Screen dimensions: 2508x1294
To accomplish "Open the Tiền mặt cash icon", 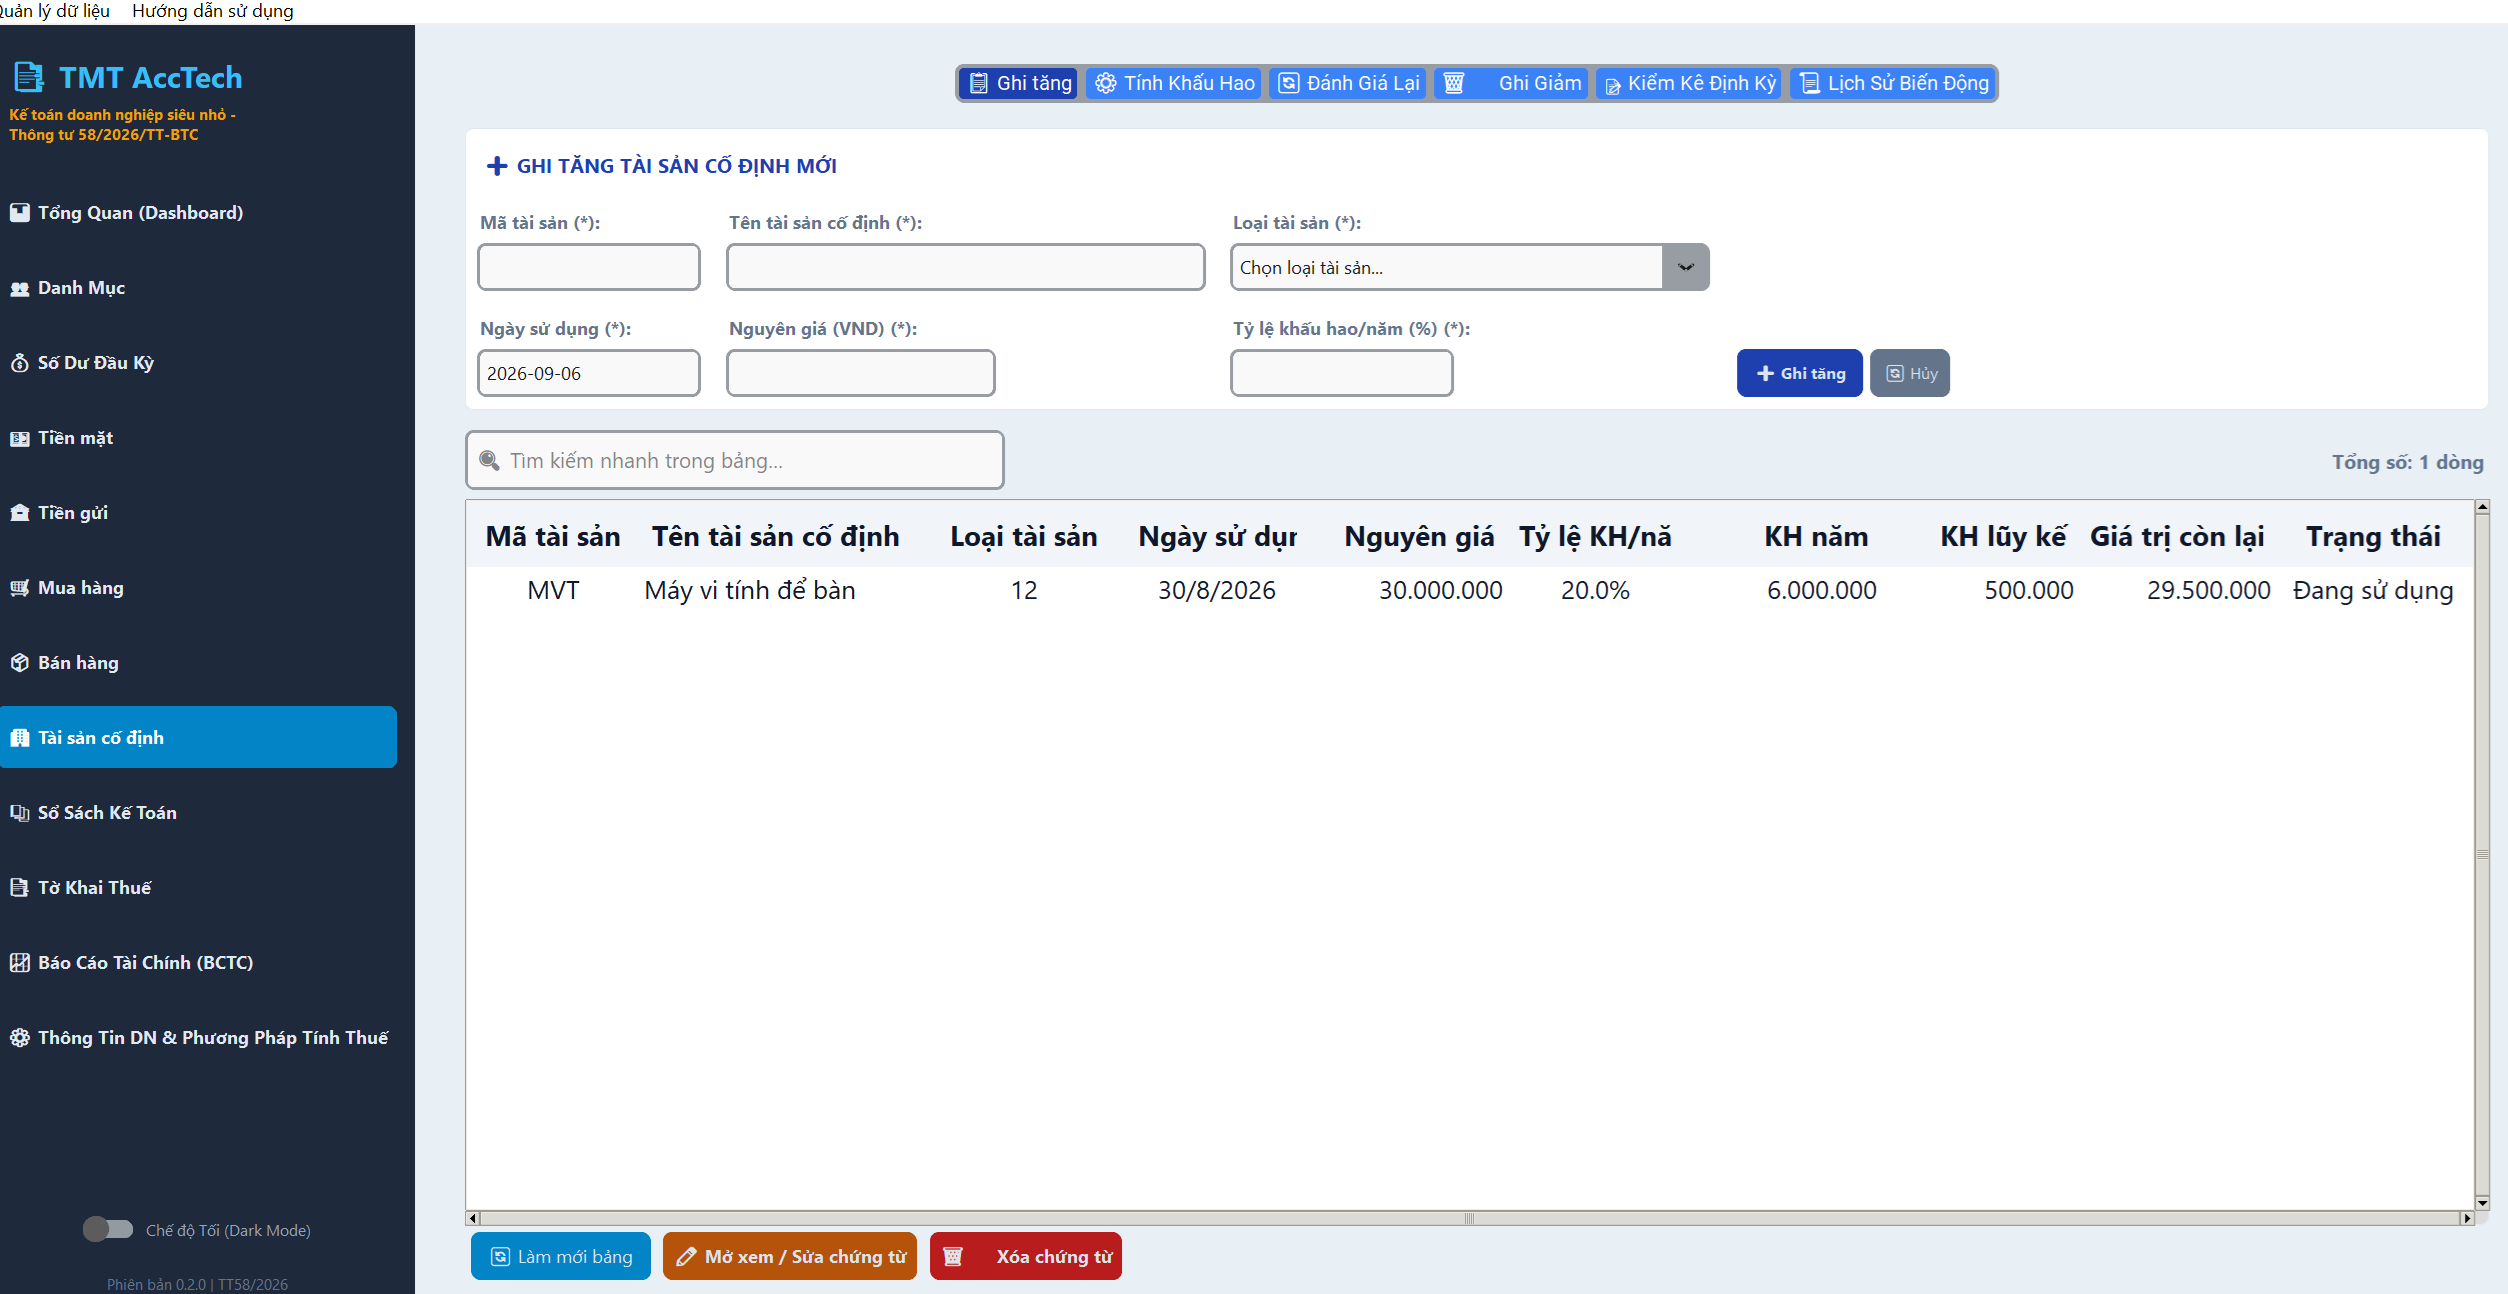I will [20, 438].
